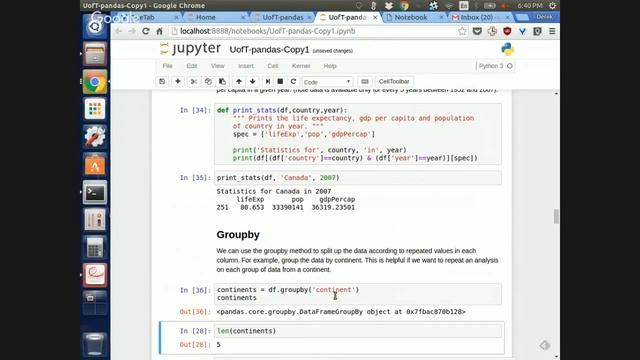This screenshot has height=360, width=640.
Task: Open system settings gear in top panel
Action: point(552,5)
